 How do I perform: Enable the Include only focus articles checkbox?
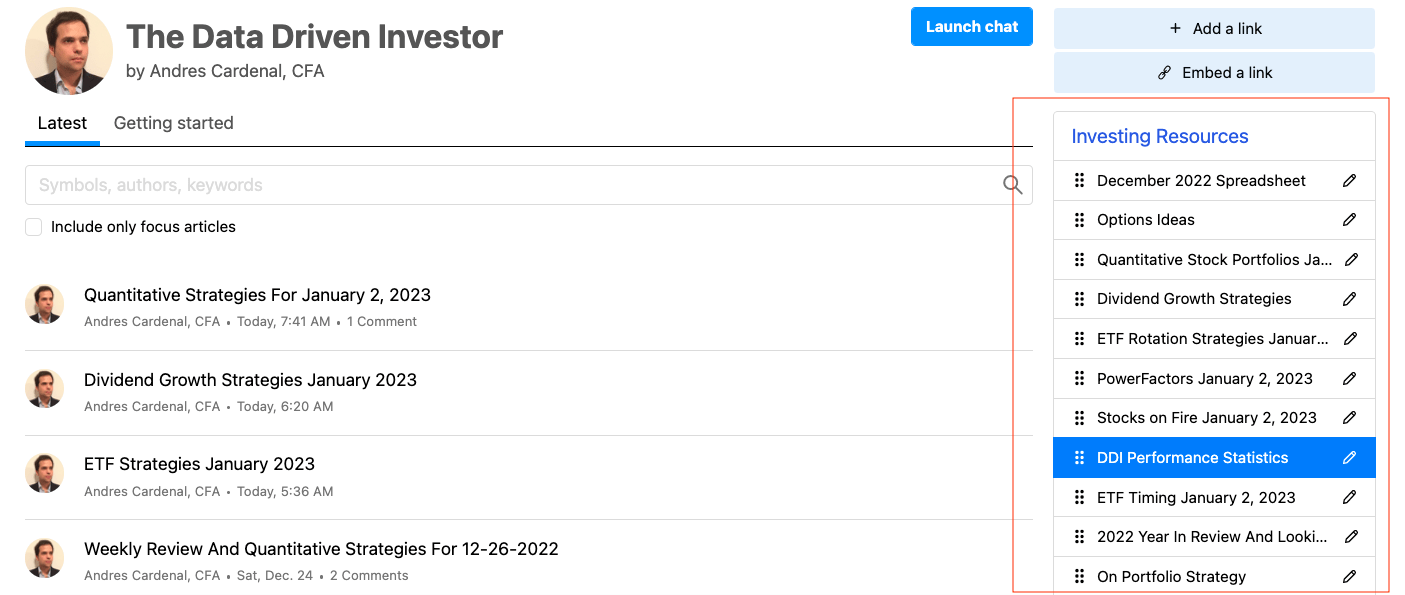pyautogui.click(x=33, y=227)
